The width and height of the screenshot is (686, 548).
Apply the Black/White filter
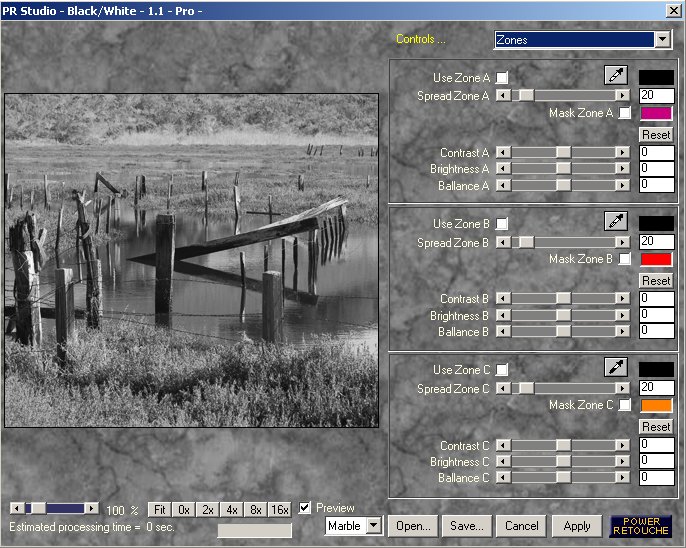click(x=577, y=526)
